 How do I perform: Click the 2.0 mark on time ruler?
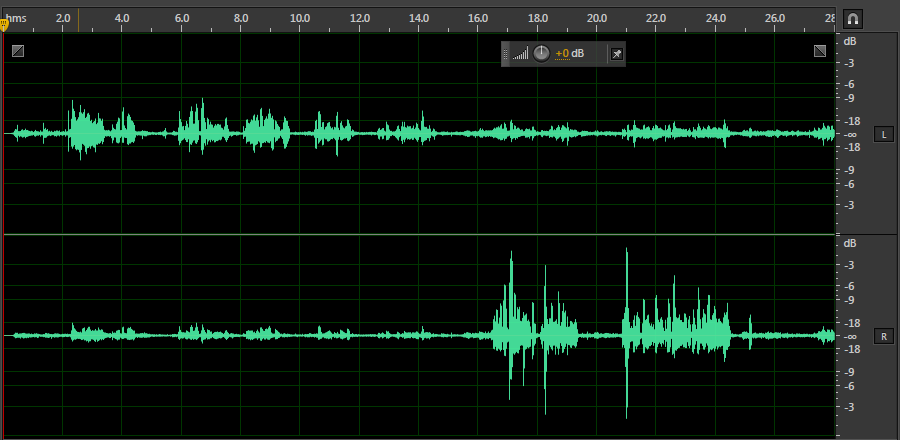coord(63,18)
